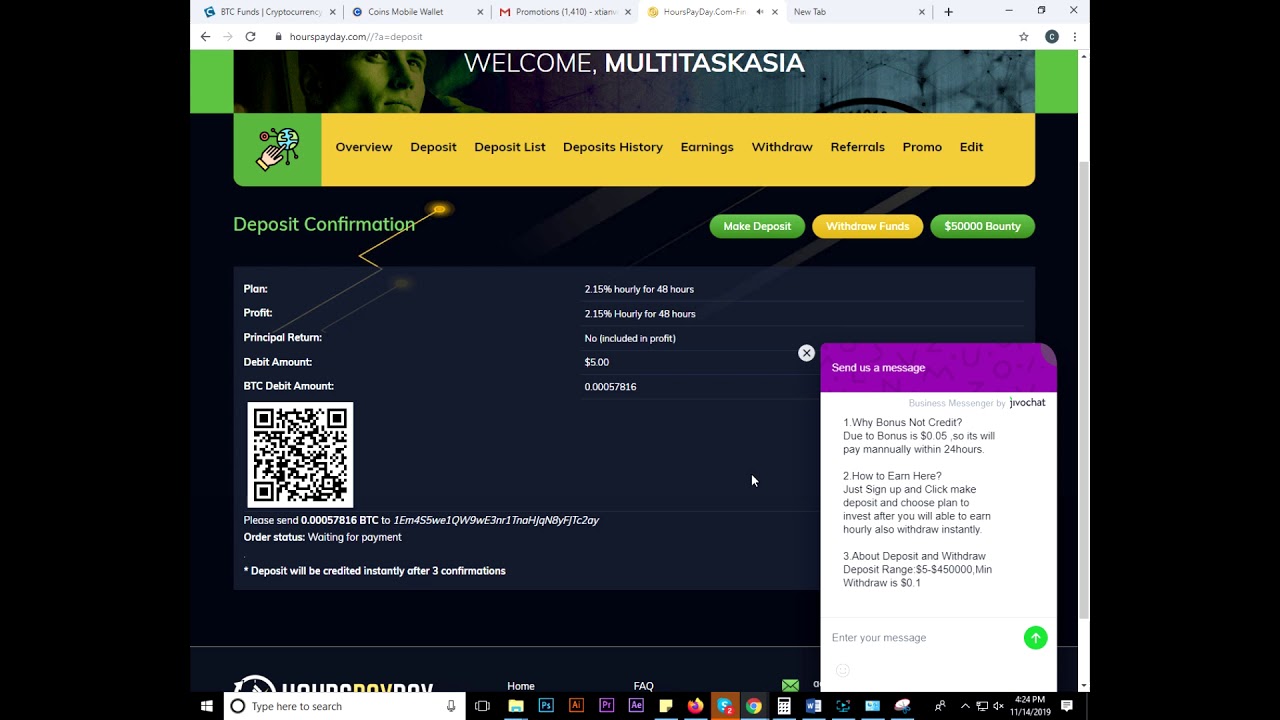The height and width of the screenshot is (720, 1280).
Task: Open File Explorer from taskbar
Action: click(x=516, y=706)
